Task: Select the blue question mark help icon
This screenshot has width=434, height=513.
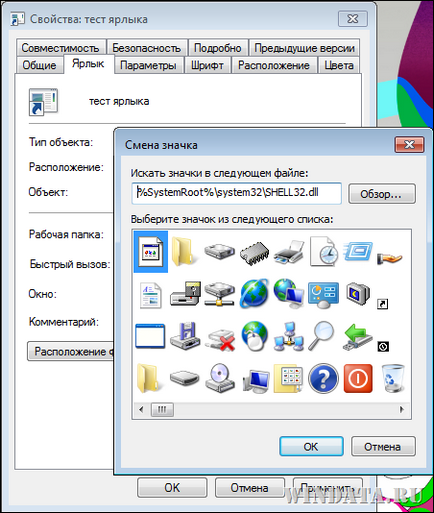Action: tap(323, 378)
